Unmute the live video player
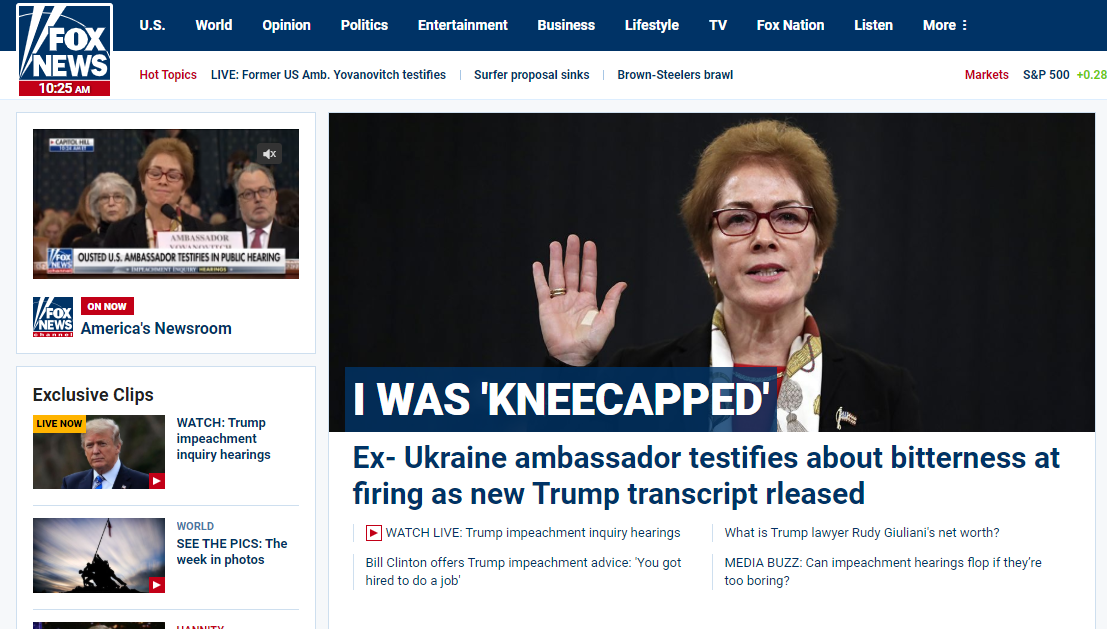 [270, 153]
